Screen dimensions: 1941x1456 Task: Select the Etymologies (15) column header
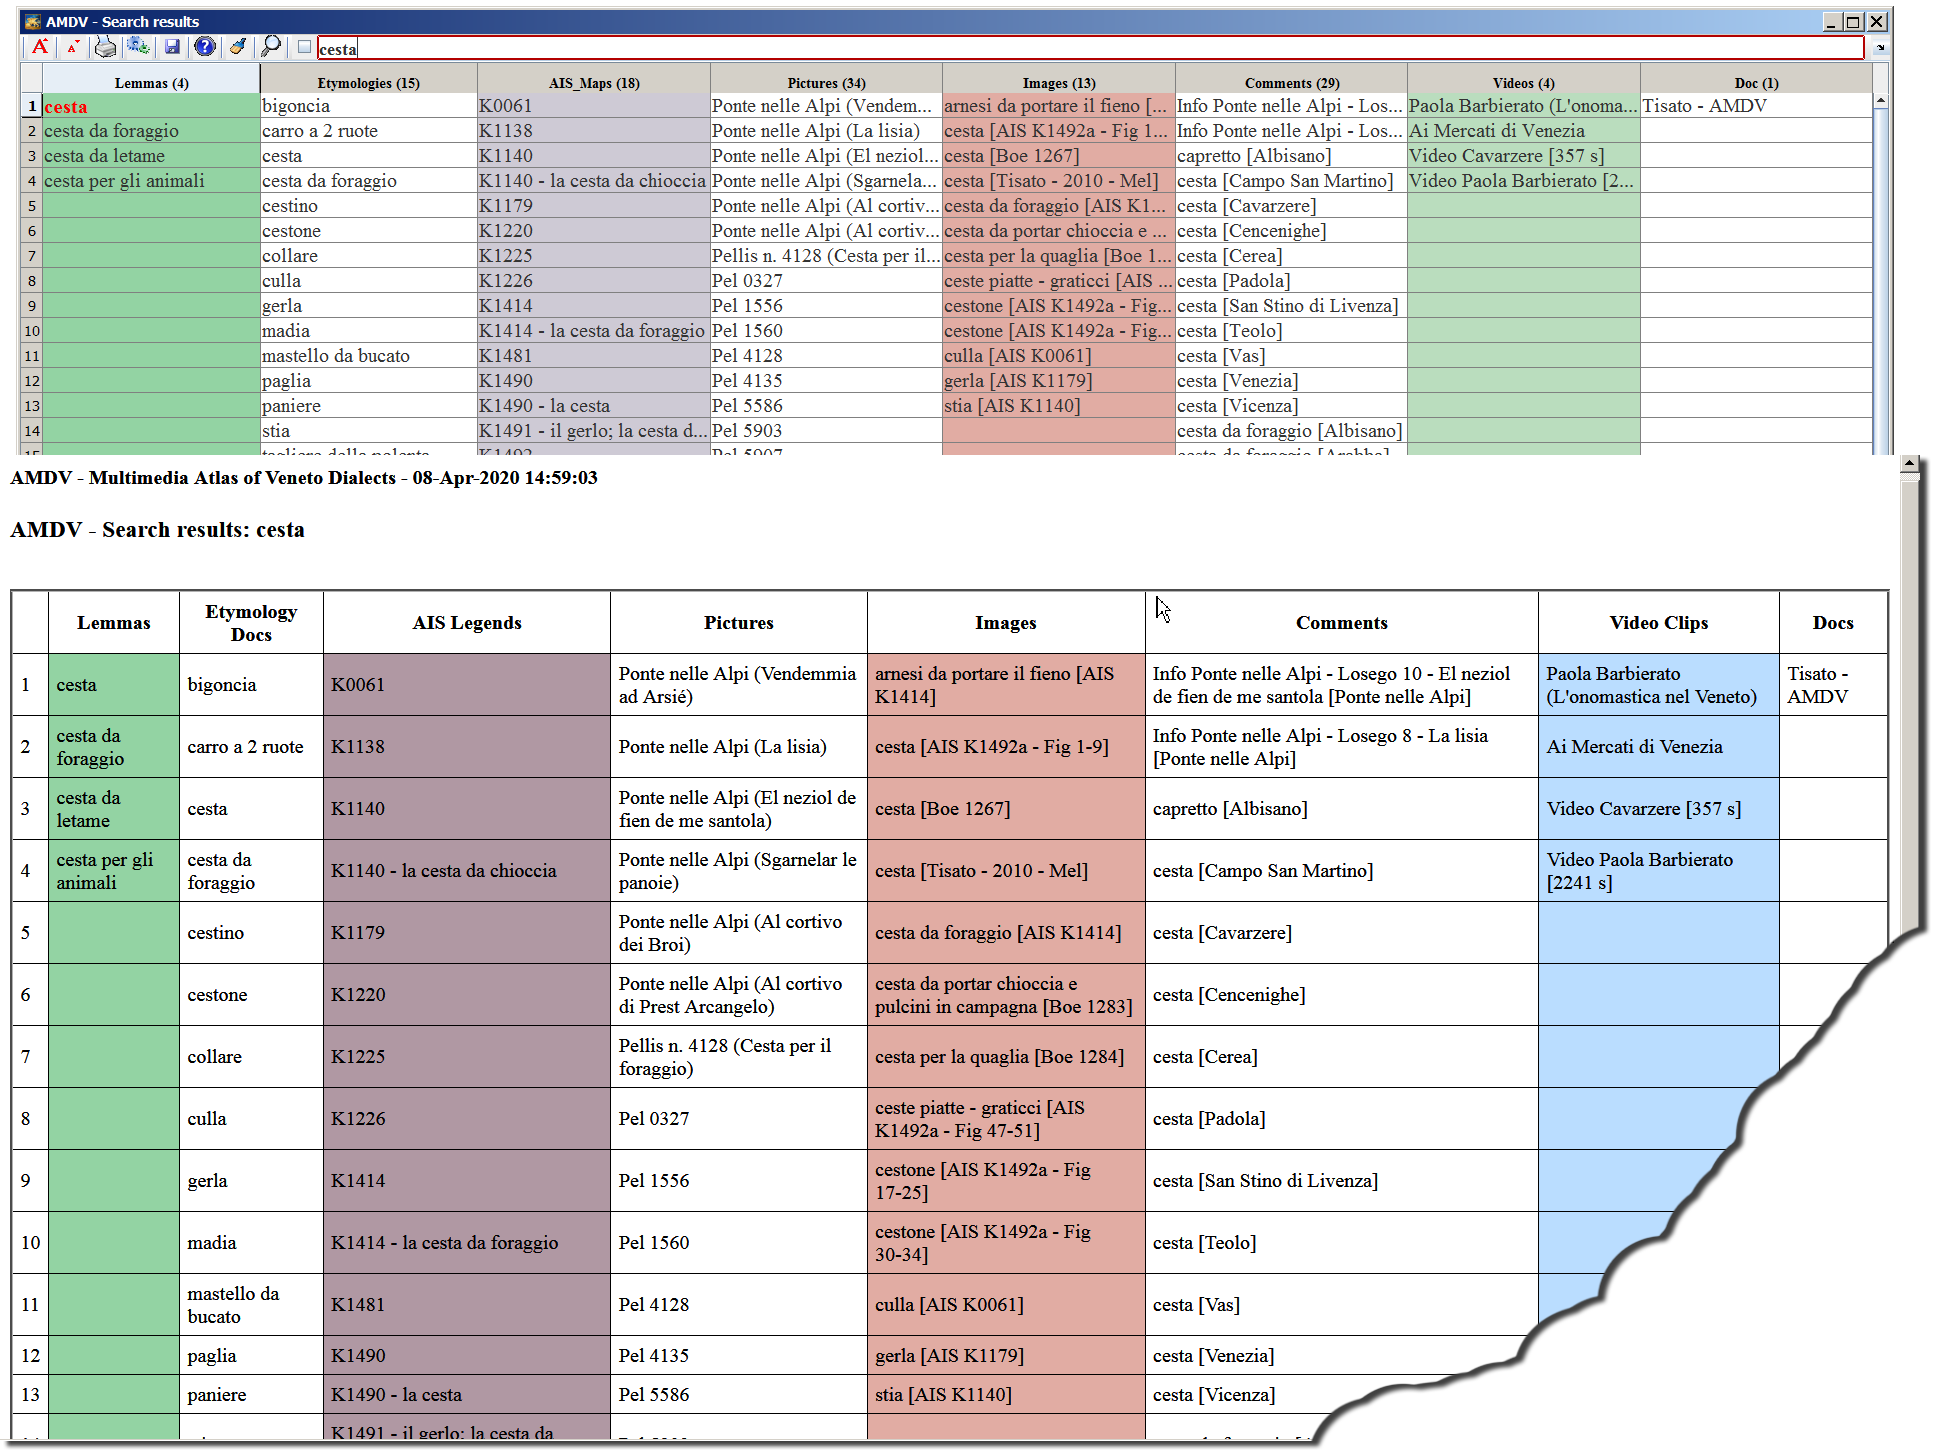click(368, 83)
